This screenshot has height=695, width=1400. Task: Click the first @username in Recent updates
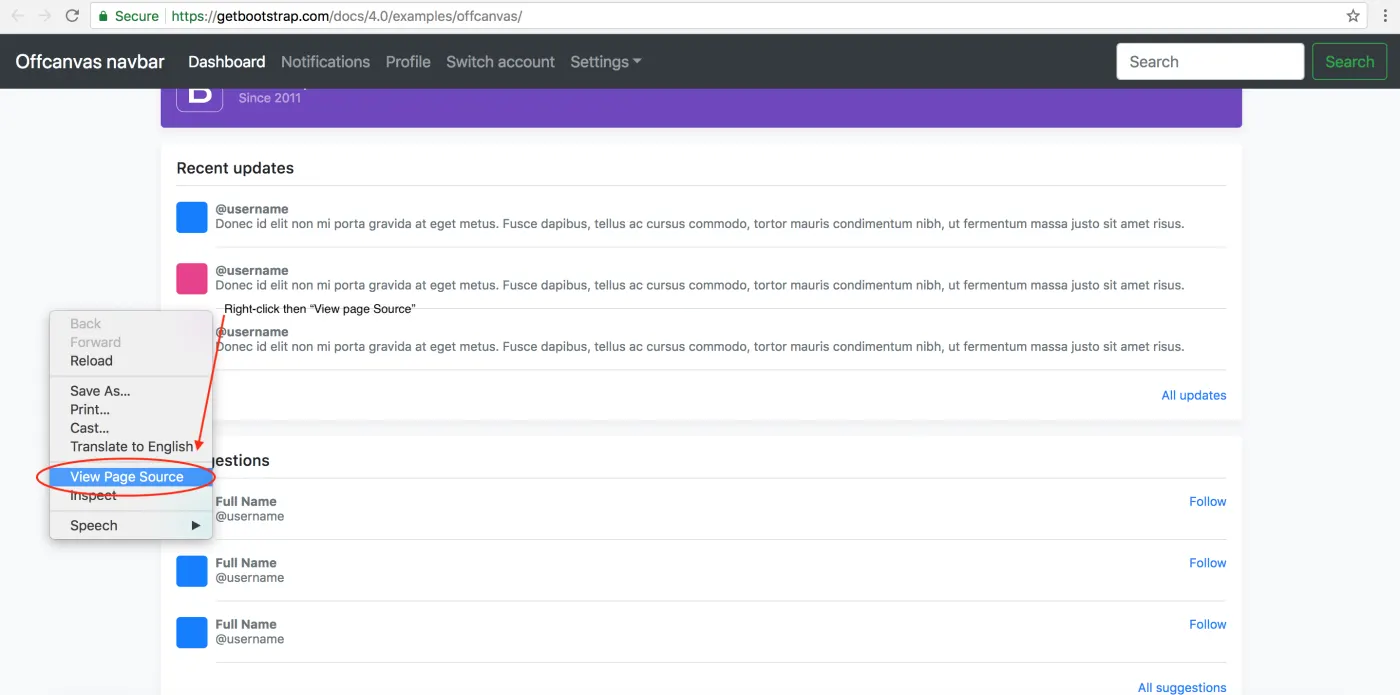[x=252, y=209]
